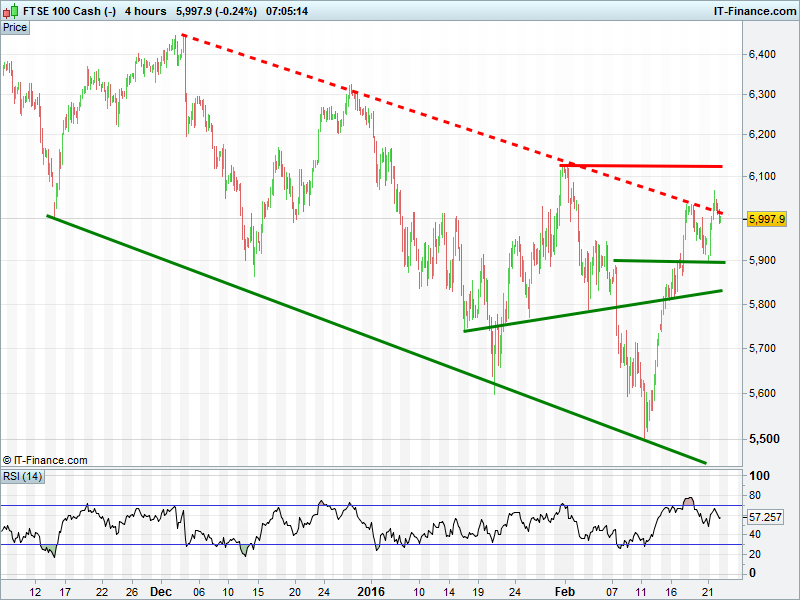Select the RSI (14) indicator label

pyautogui.click(x=24, y=475)
